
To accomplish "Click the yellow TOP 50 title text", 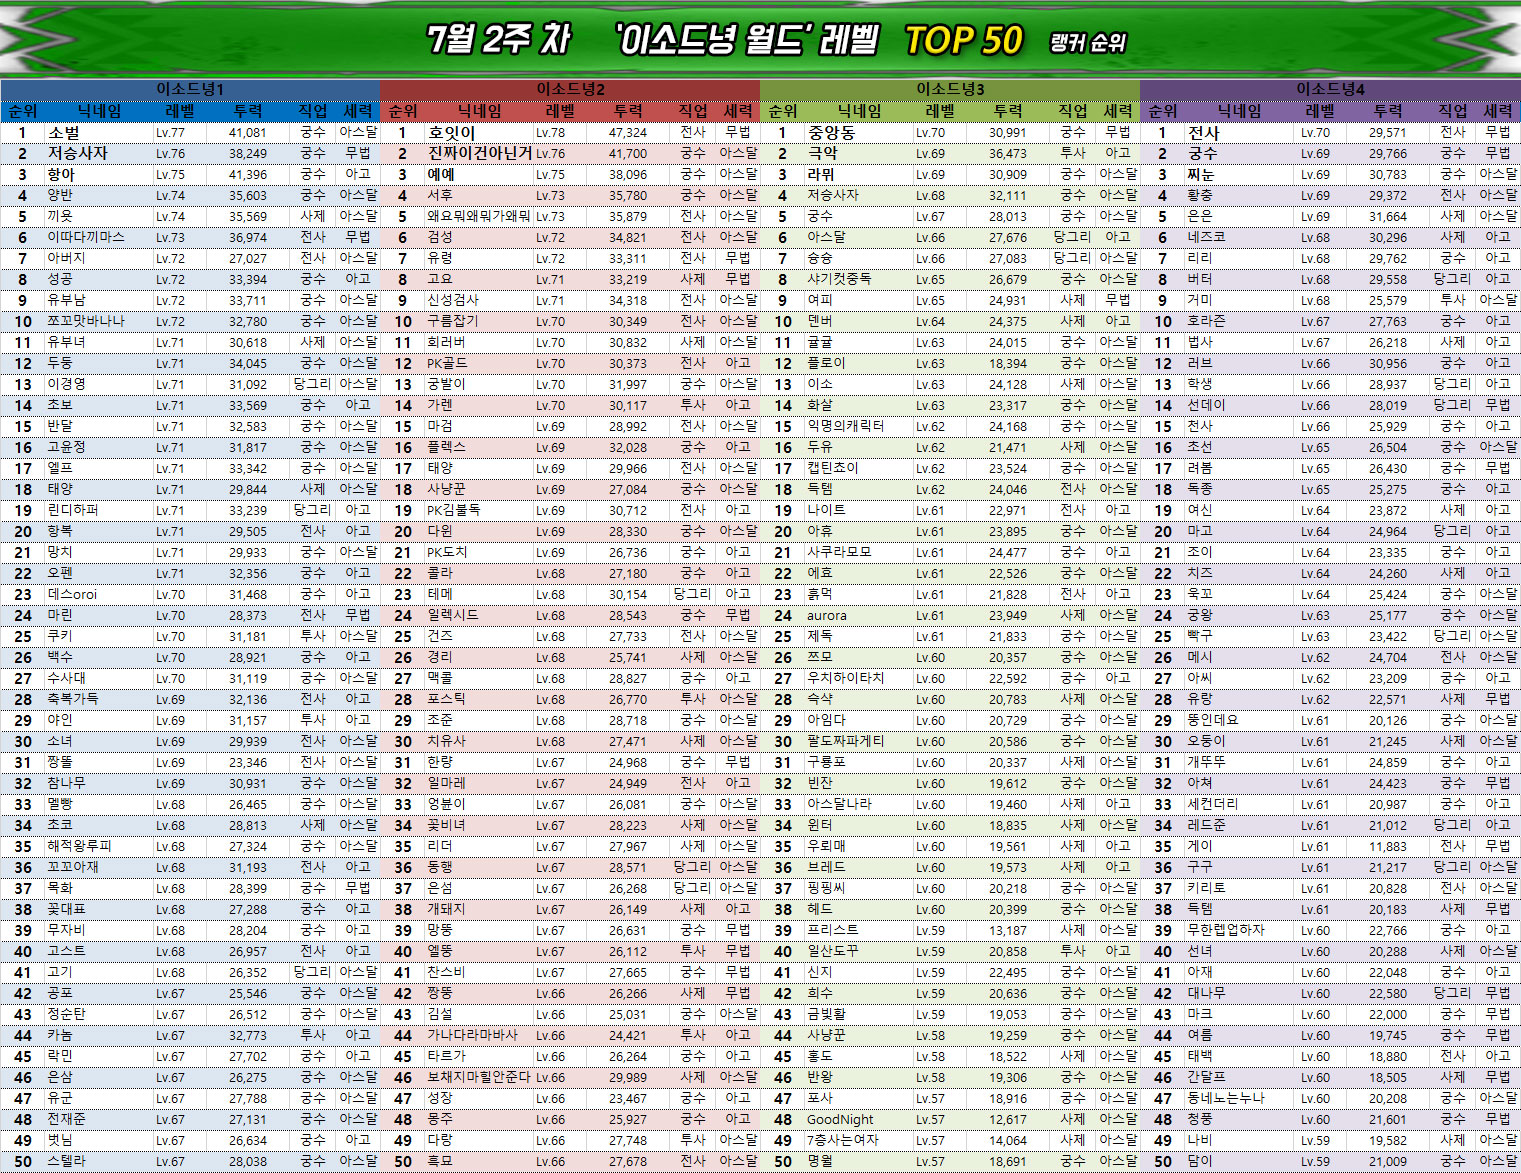I will (963, 41).
